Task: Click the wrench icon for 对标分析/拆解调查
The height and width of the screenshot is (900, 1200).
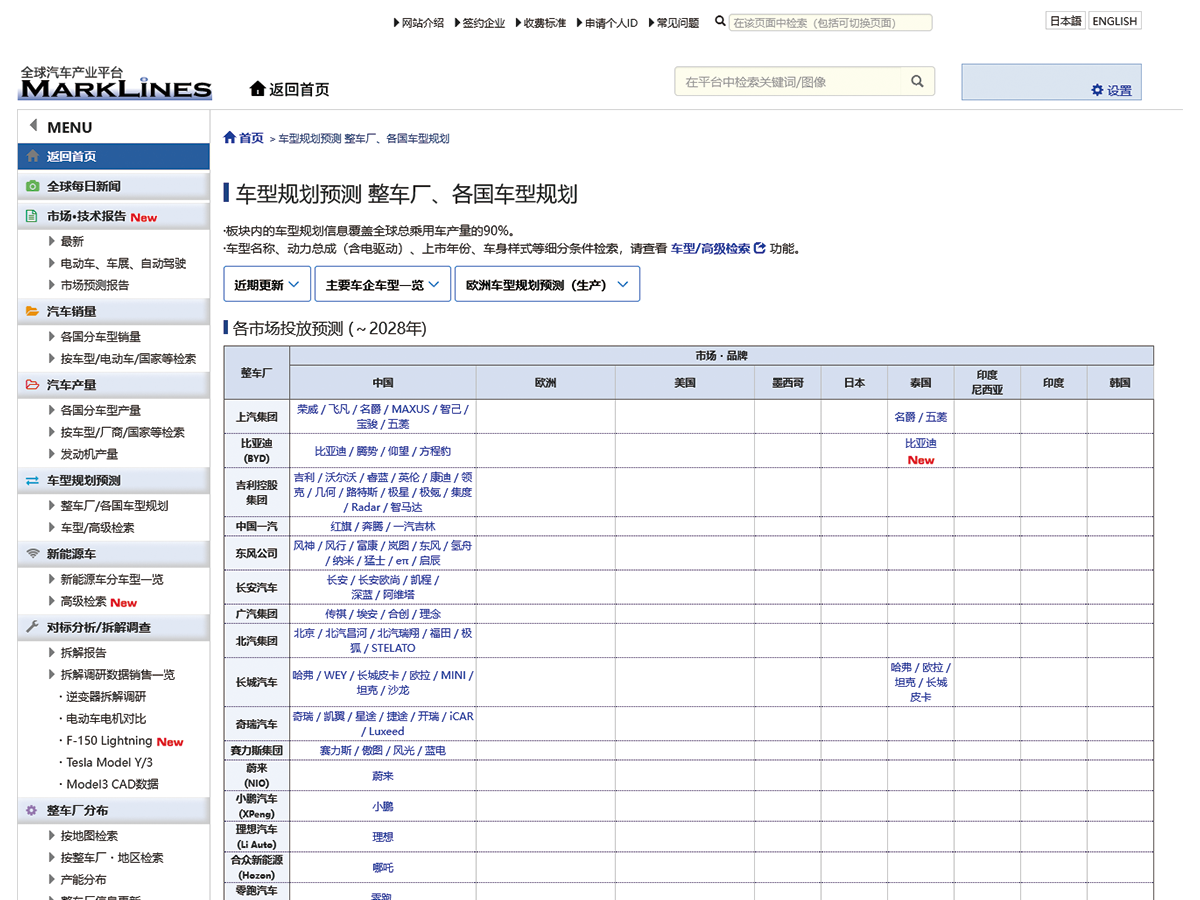Action: coord(32,627)
